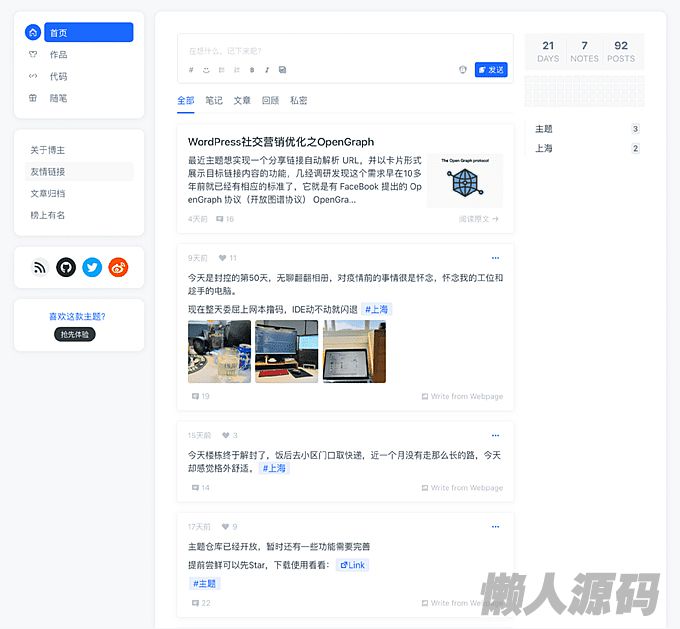Click the RSS feed icon
Viewport: 680px width, 629px height.
(40, 268)
